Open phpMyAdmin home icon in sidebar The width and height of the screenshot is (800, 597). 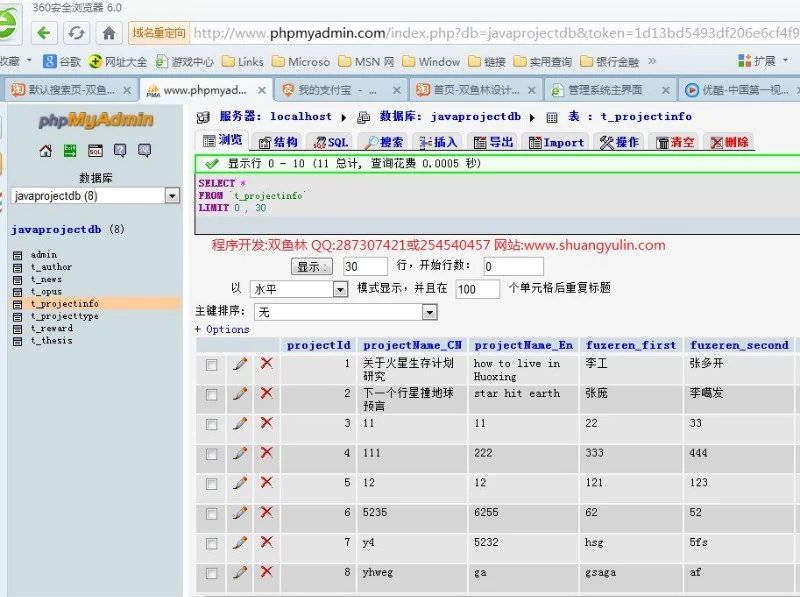click(x=46, y=151)
